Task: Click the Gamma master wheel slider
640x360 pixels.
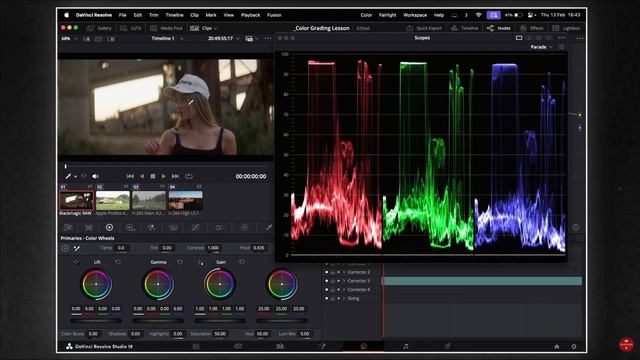Action: coord(158,321)
